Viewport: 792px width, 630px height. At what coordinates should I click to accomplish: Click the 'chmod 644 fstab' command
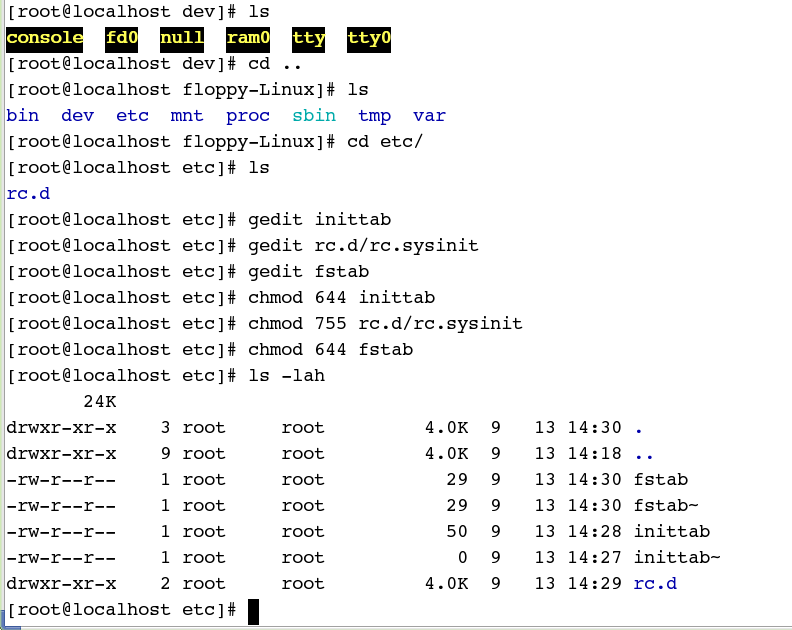[x=330, y=350]
